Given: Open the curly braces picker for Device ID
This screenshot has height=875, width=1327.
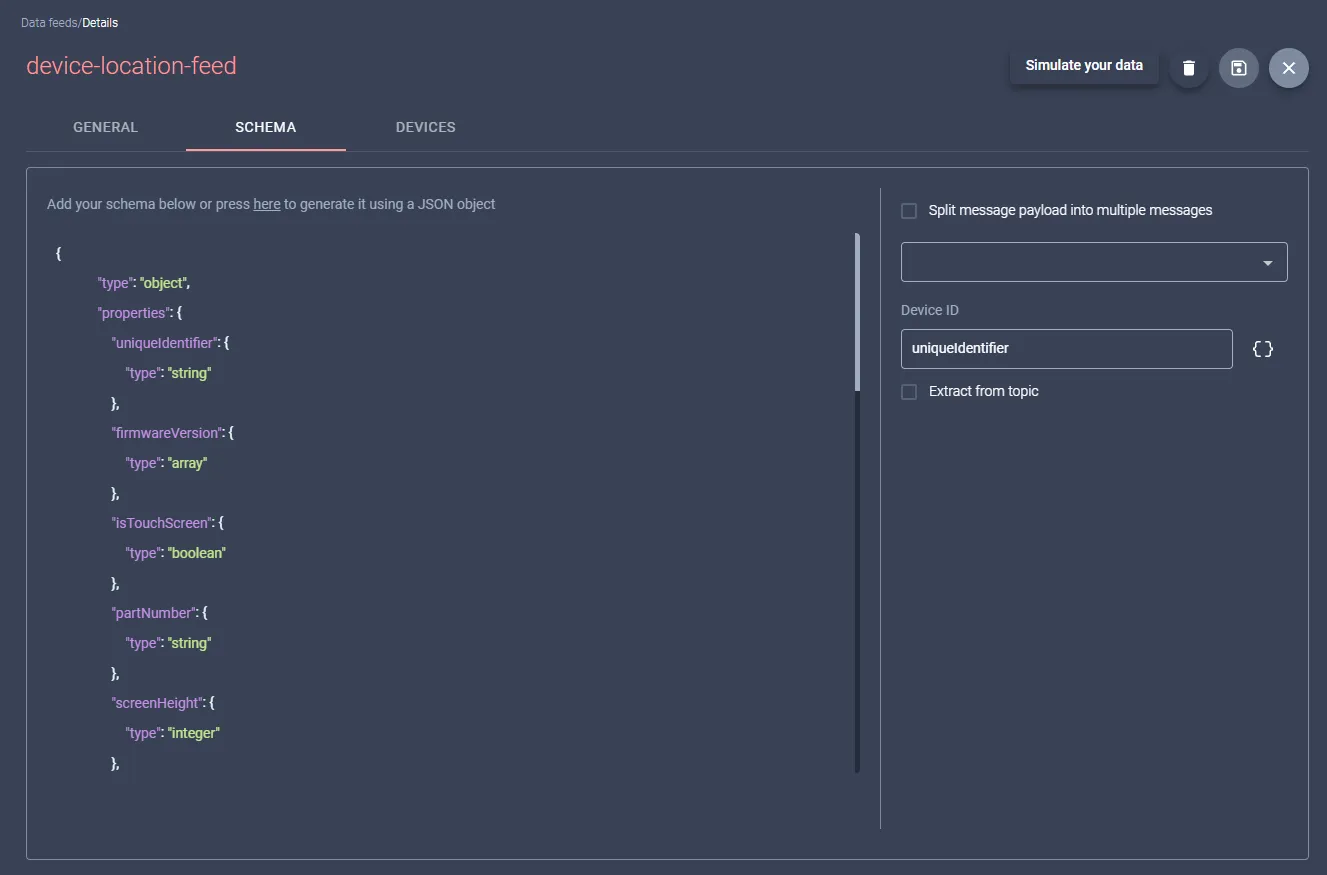Looking at the screenshot, I should (x=1263, y=349).
